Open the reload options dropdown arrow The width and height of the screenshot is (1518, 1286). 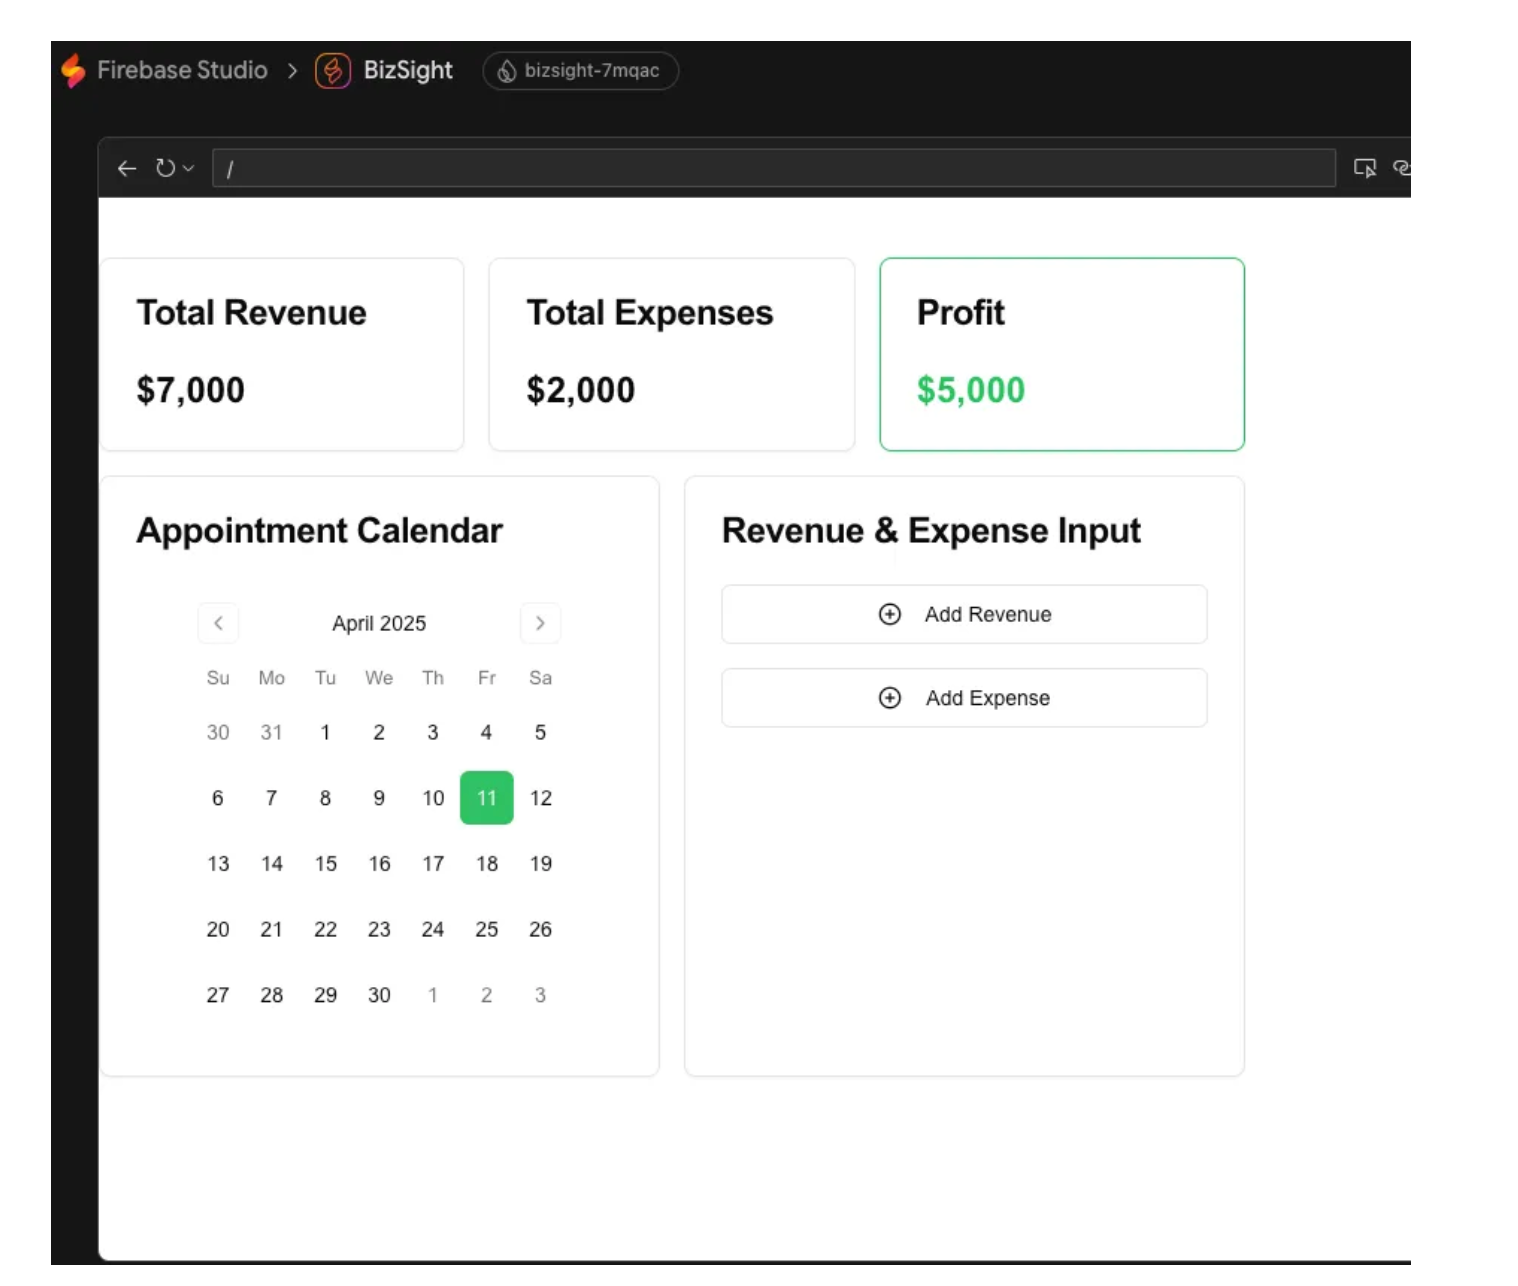pyautogui.click(x=188, y=168)
